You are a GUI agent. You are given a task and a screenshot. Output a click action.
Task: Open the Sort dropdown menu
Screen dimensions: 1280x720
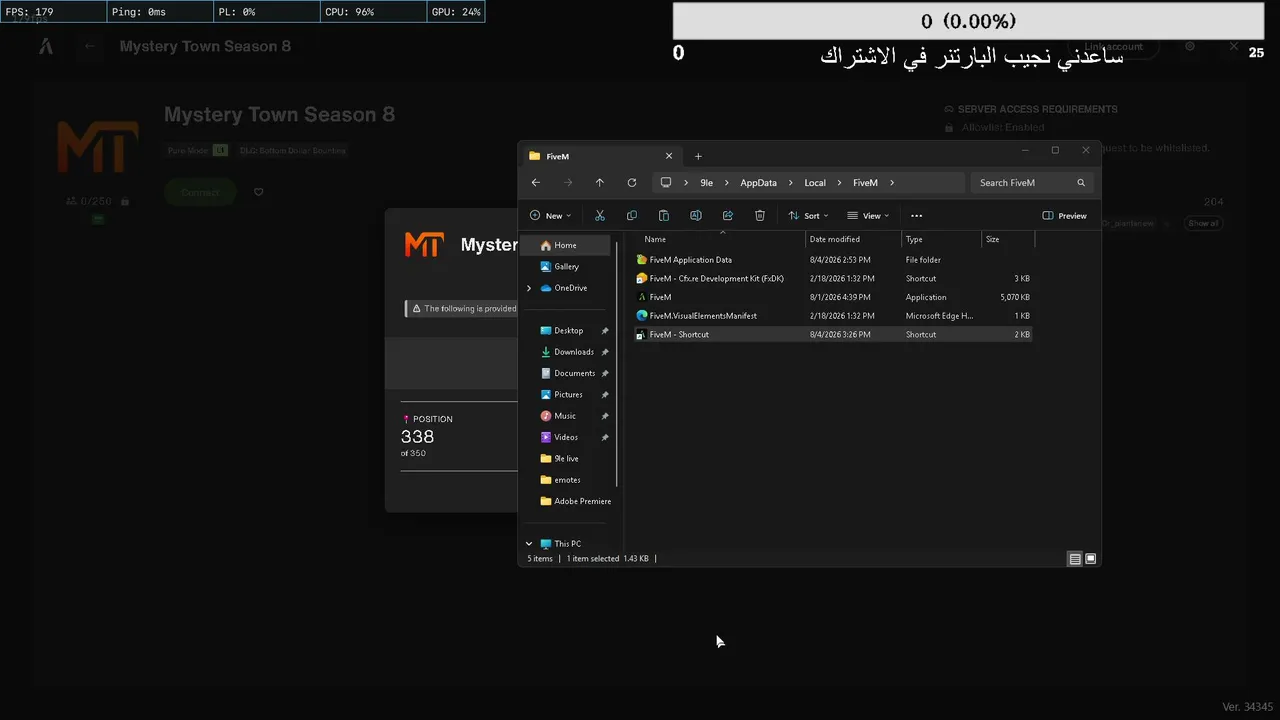point(808,216)
